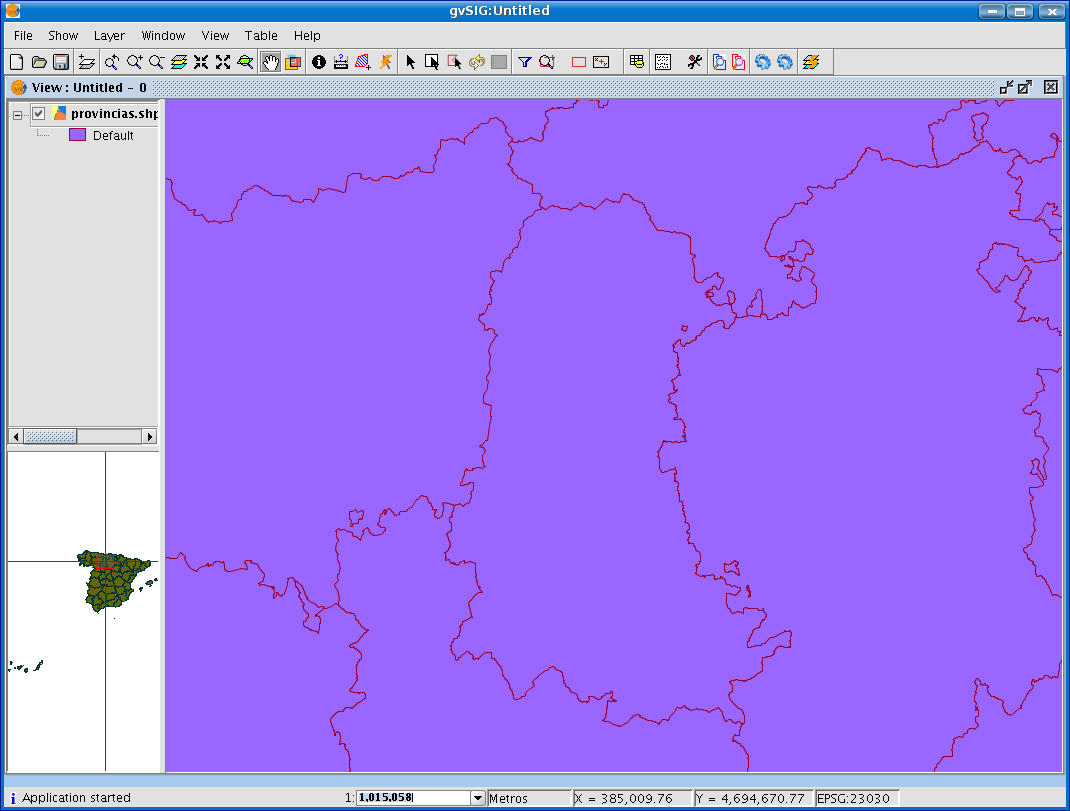Select the measure area polygon tool
The image size is (1070, 811).
363,62
